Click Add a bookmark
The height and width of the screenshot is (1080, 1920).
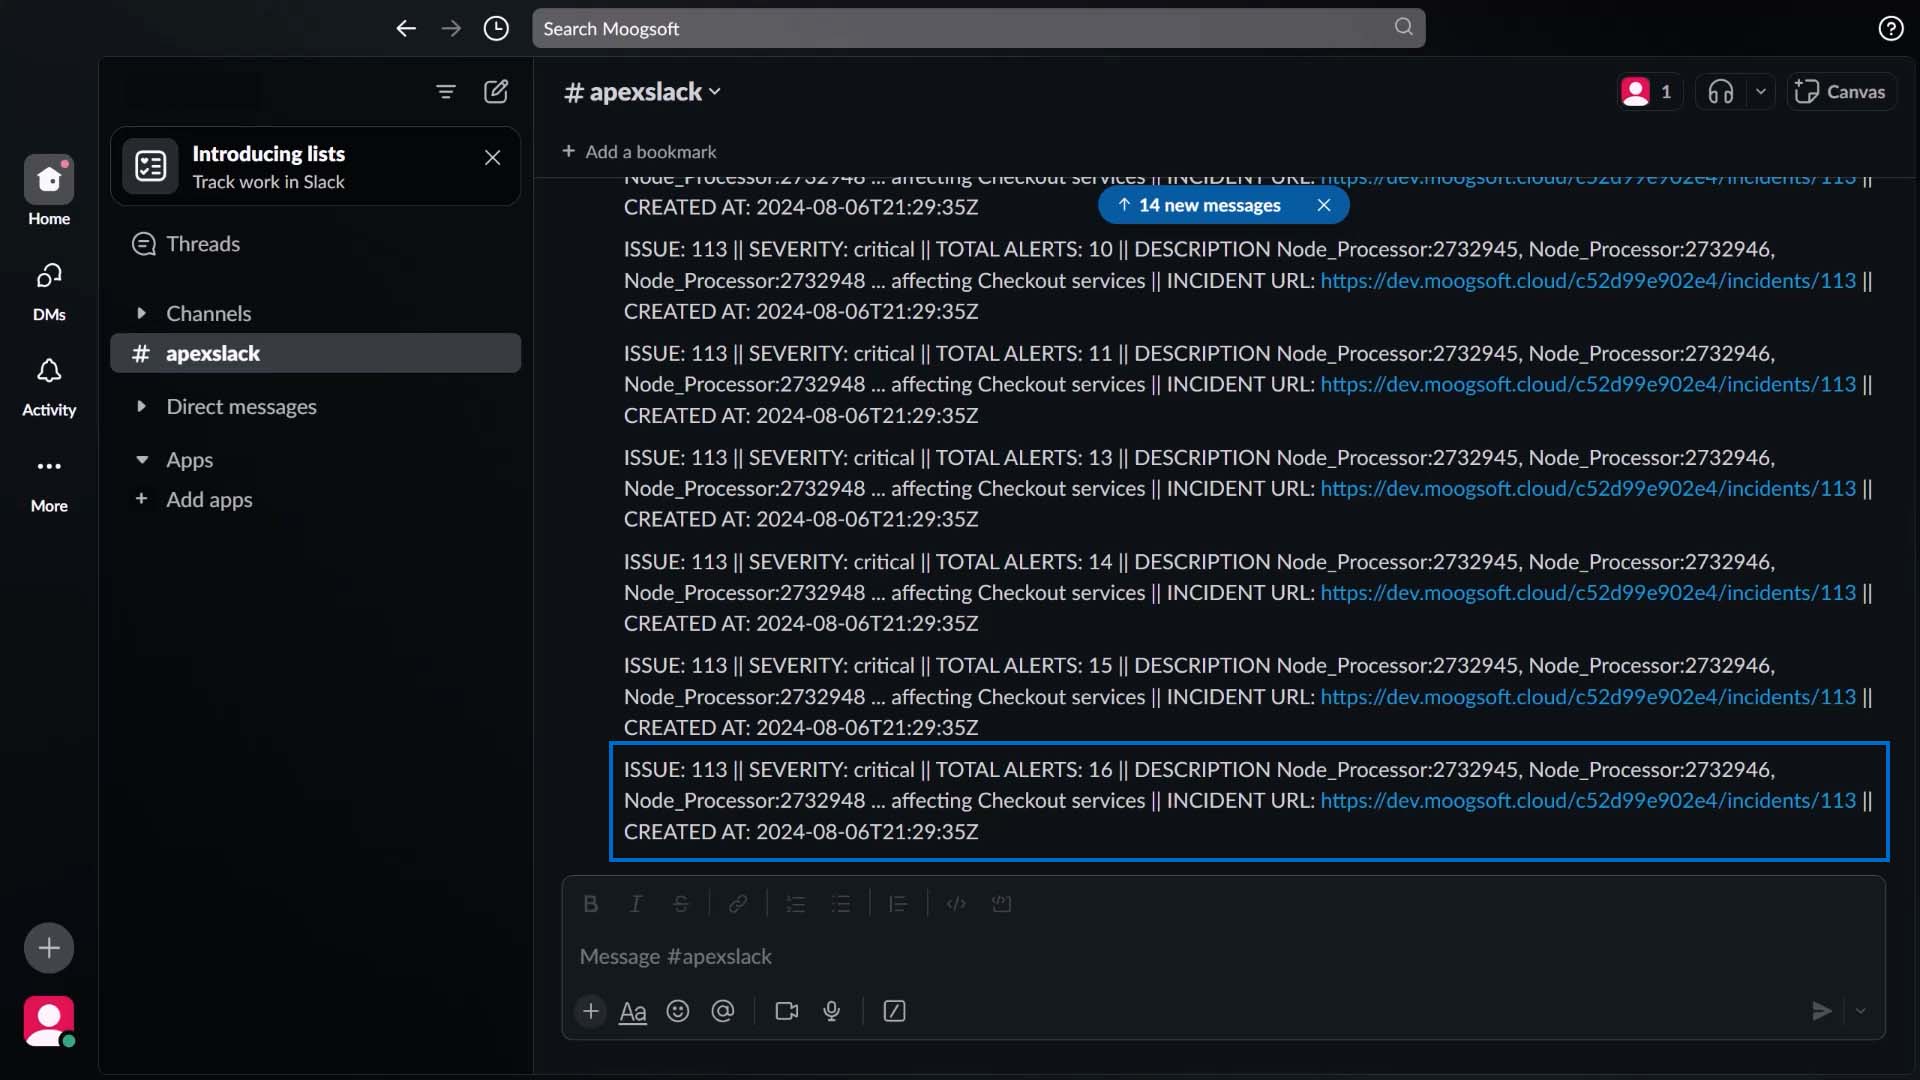tap(639, 152)
